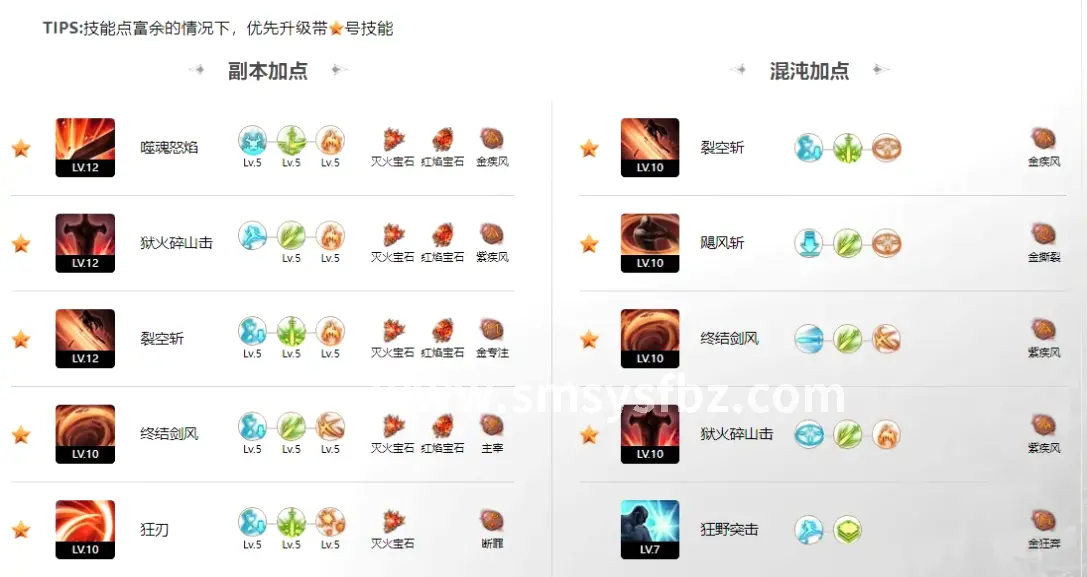
Task: Click the 金狂奔 rune icon beside 狂野突击
Action: [x=1043, y=522]
